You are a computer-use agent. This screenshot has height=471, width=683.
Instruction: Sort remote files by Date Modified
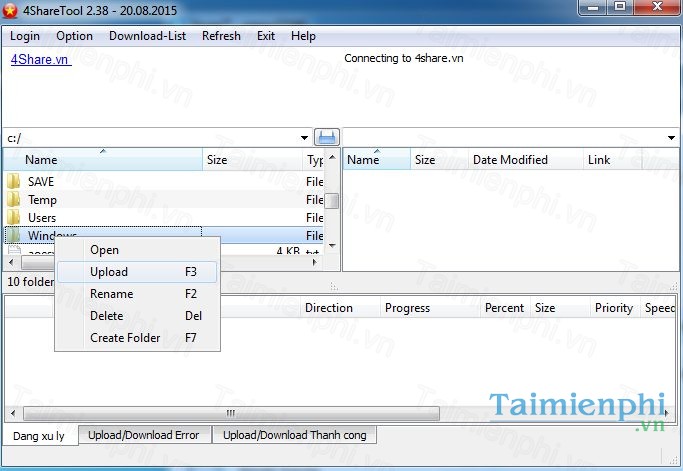[x=526, y=159]
